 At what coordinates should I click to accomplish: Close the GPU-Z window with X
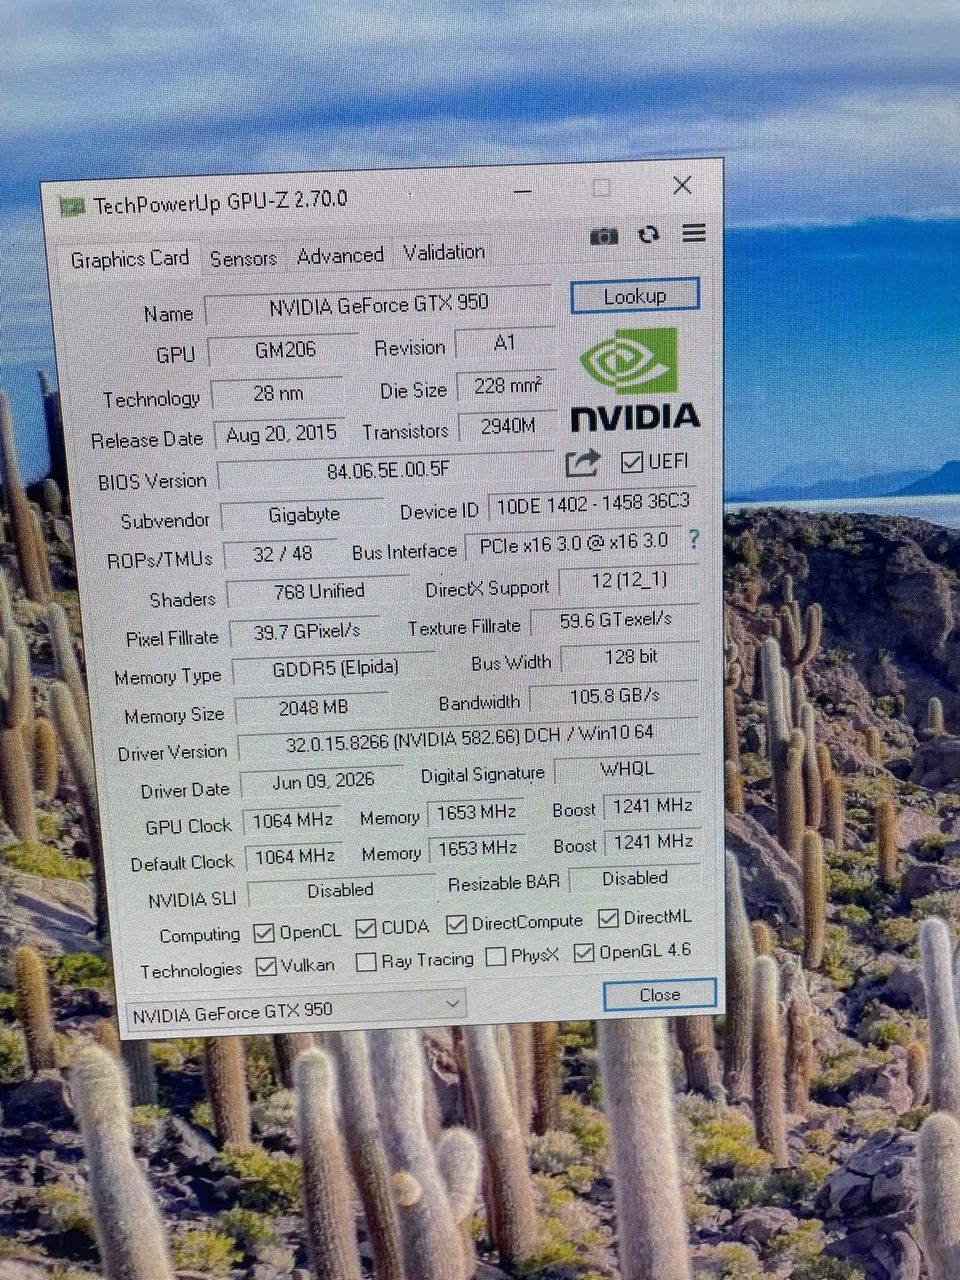tap(682, 185)
